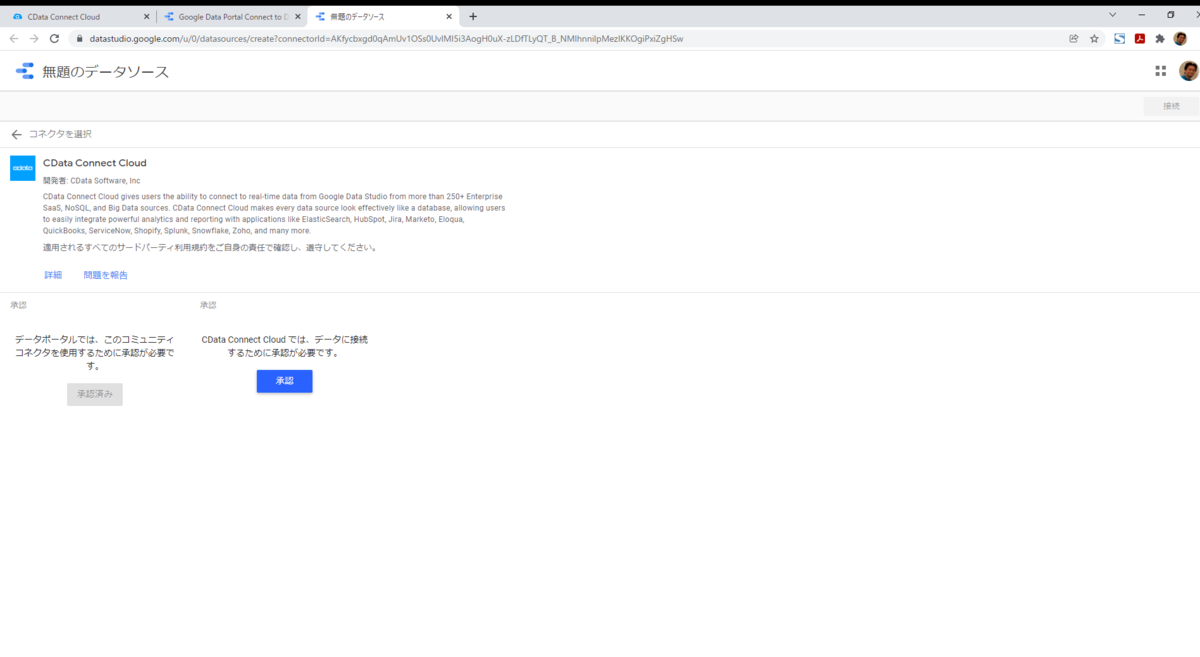This screenshot has width=1200, height=657.
Task: Open the tab search chevron
Action: [1112, 16]
